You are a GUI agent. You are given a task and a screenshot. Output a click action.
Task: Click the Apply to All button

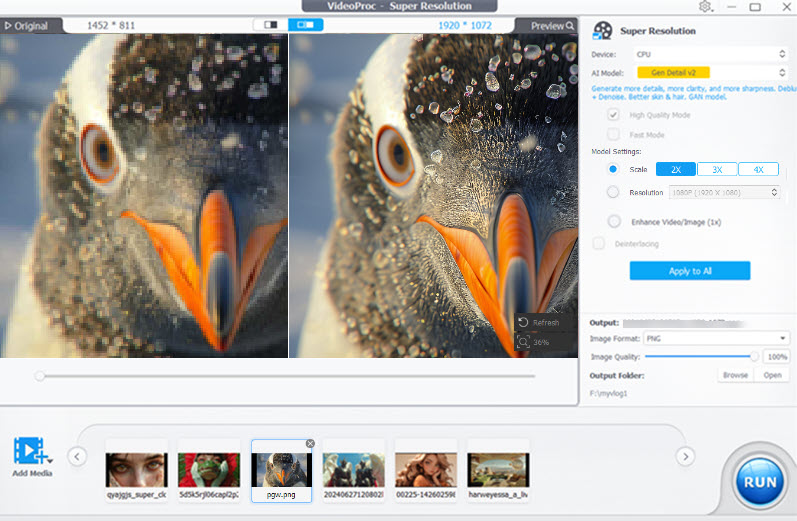(690, 271)
